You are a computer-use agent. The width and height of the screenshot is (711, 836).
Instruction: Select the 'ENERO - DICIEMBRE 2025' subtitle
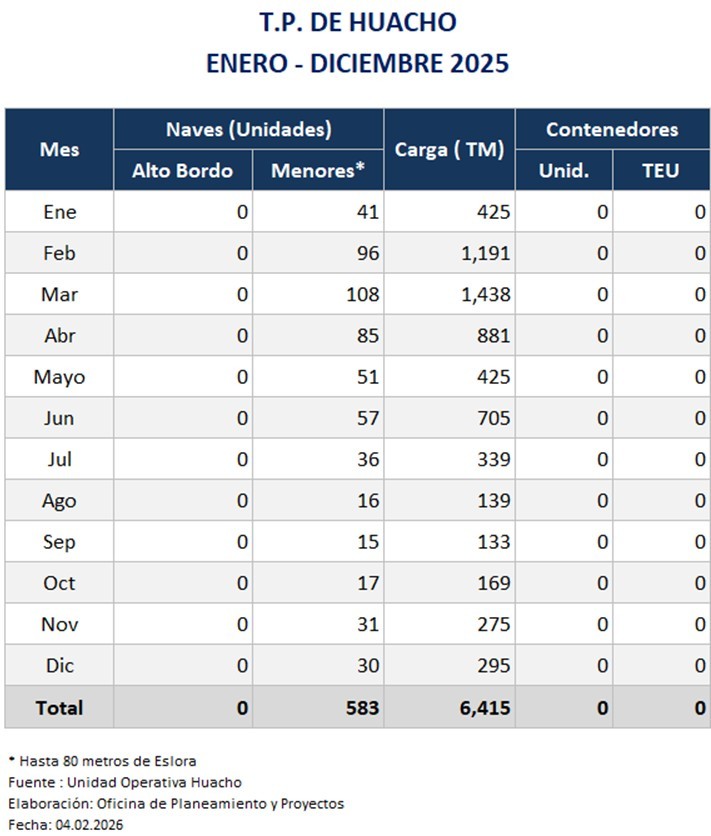coord(357,63)
